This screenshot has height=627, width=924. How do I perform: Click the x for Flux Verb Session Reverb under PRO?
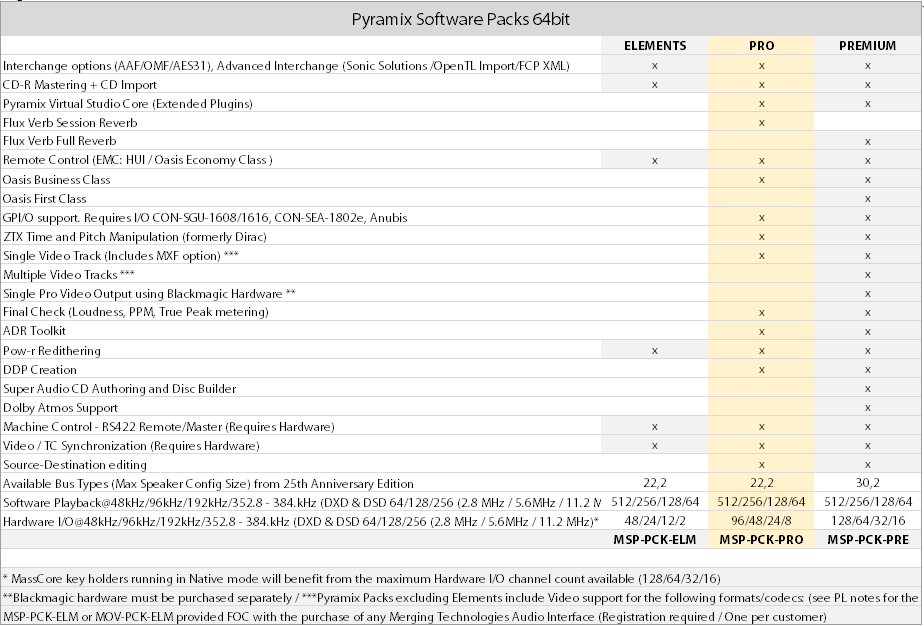(x=761, y=123)
